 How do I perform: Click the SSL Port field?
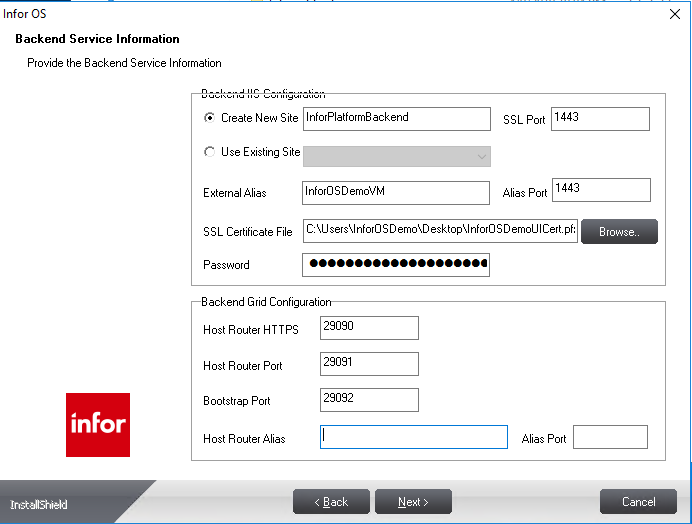[x=600, y=119]
